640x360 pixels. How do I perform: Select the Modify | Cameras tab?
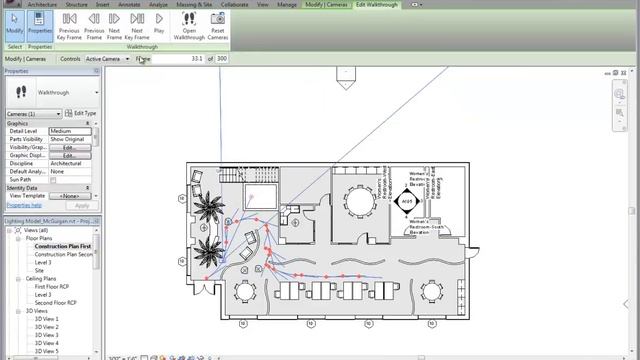pos(326,4)
